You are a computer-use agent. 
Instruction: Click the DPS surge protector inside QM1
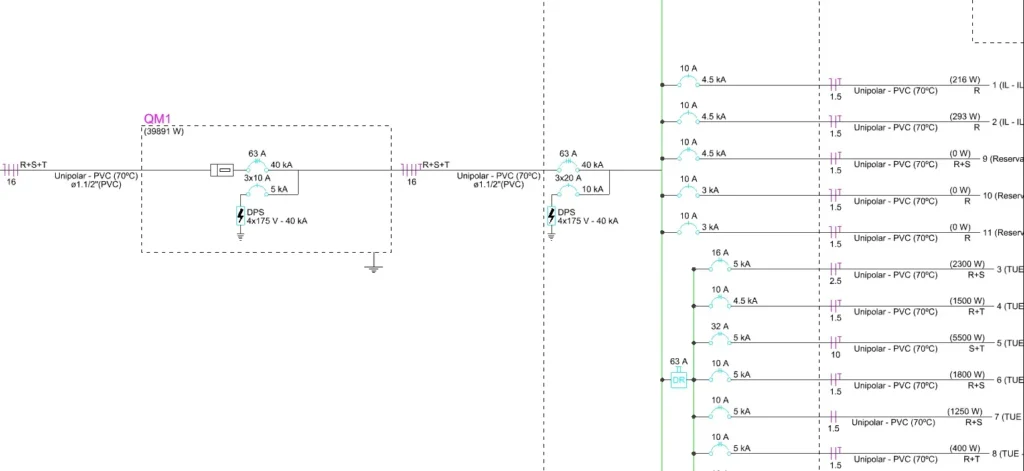pos(240,215)
